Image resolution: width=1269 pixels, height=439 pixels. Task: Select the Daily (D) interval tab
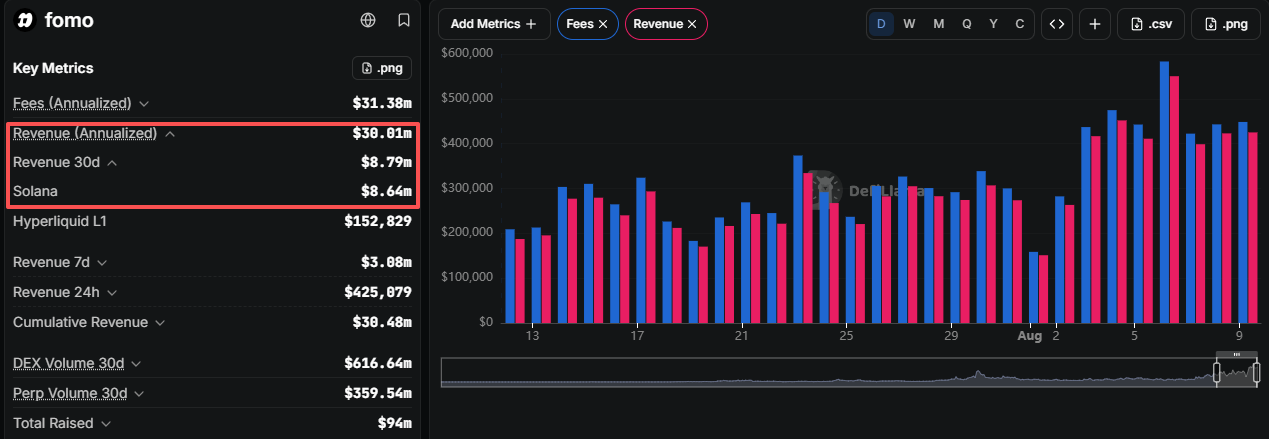(881, 24)
